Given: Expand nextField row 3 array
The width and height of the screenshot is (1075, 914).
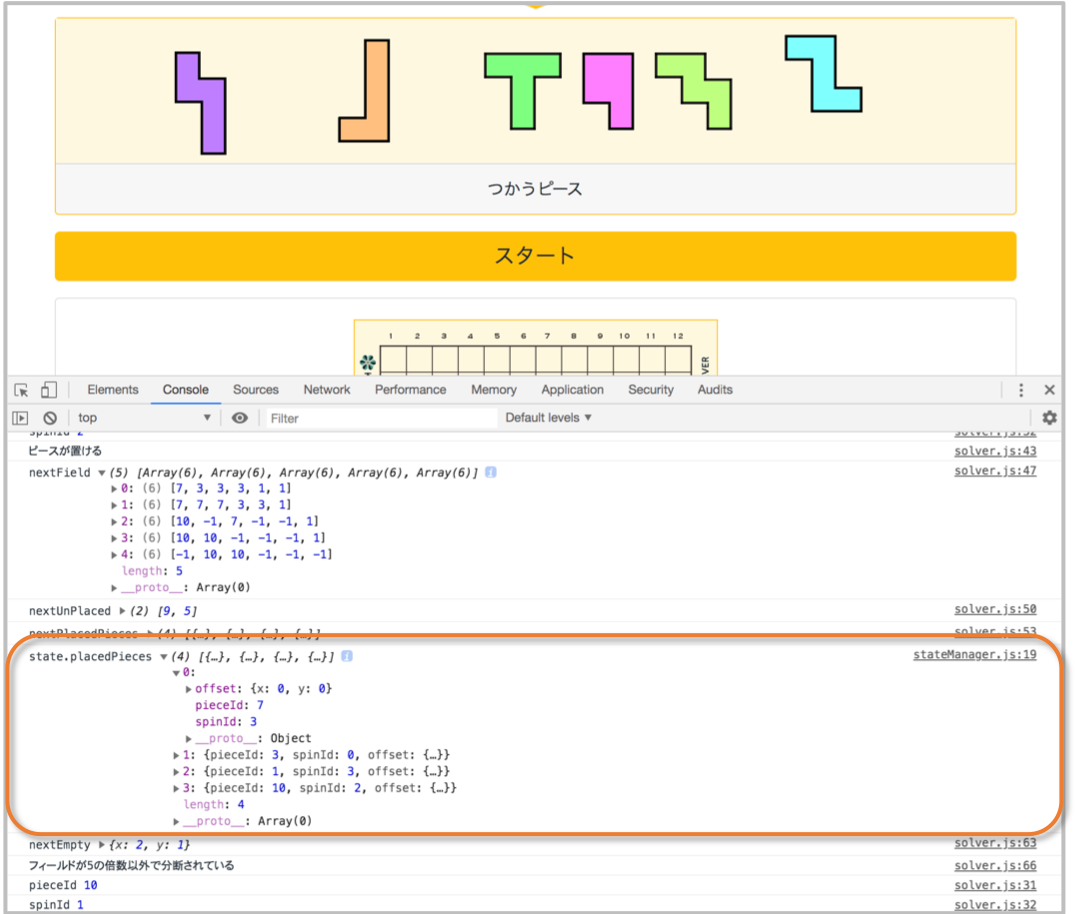Looking at the screenshot, I should point(114,538).
